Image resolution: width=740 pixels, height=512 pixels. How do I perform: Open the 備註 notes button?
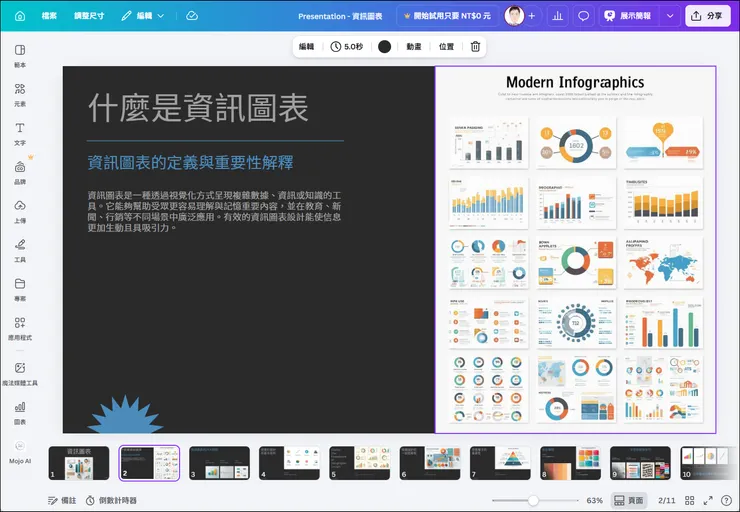click(62, 500)
